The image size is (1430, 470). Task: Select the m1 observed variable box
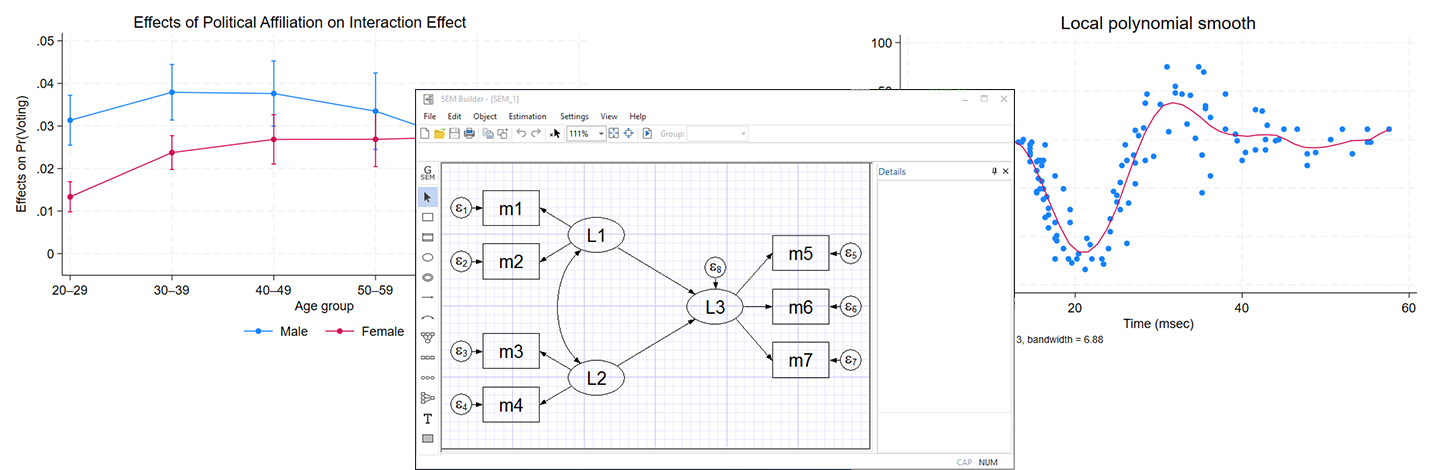tap(511, 208)
